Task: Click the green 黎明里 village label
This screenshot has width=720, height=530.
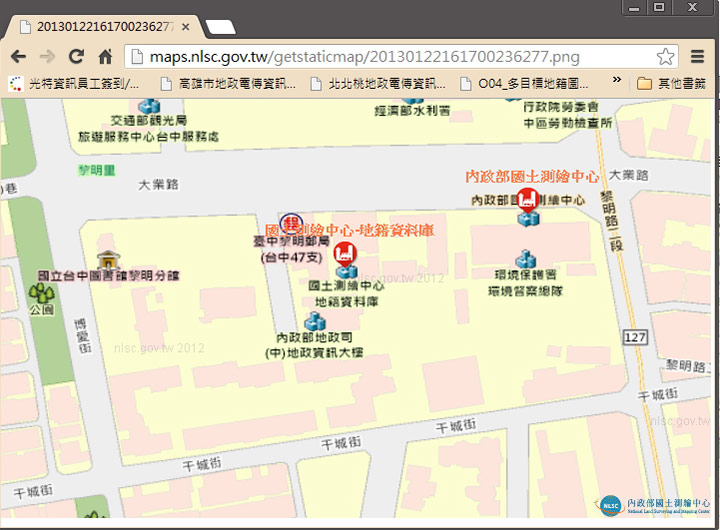Action: (x=96, y=171)
